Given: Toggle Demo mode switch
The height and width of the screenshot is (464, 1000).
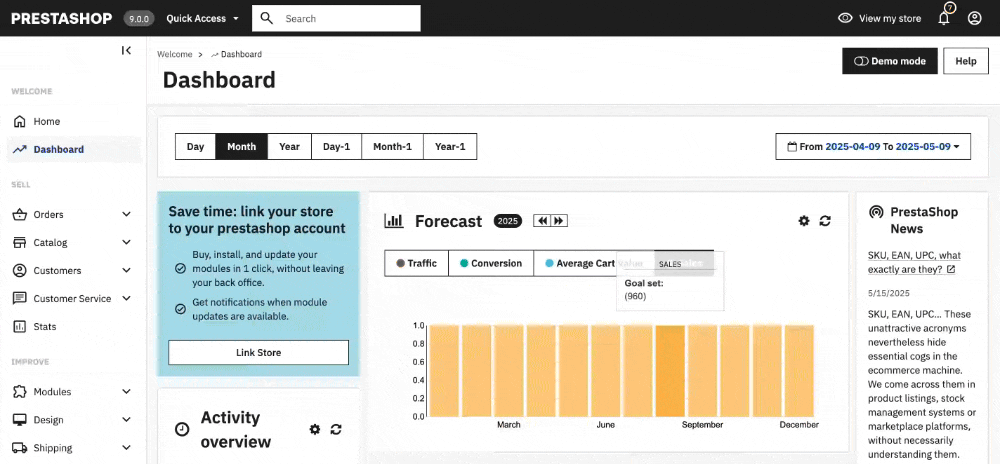Looking at the screenshot, I should click(x=889, y=61).
